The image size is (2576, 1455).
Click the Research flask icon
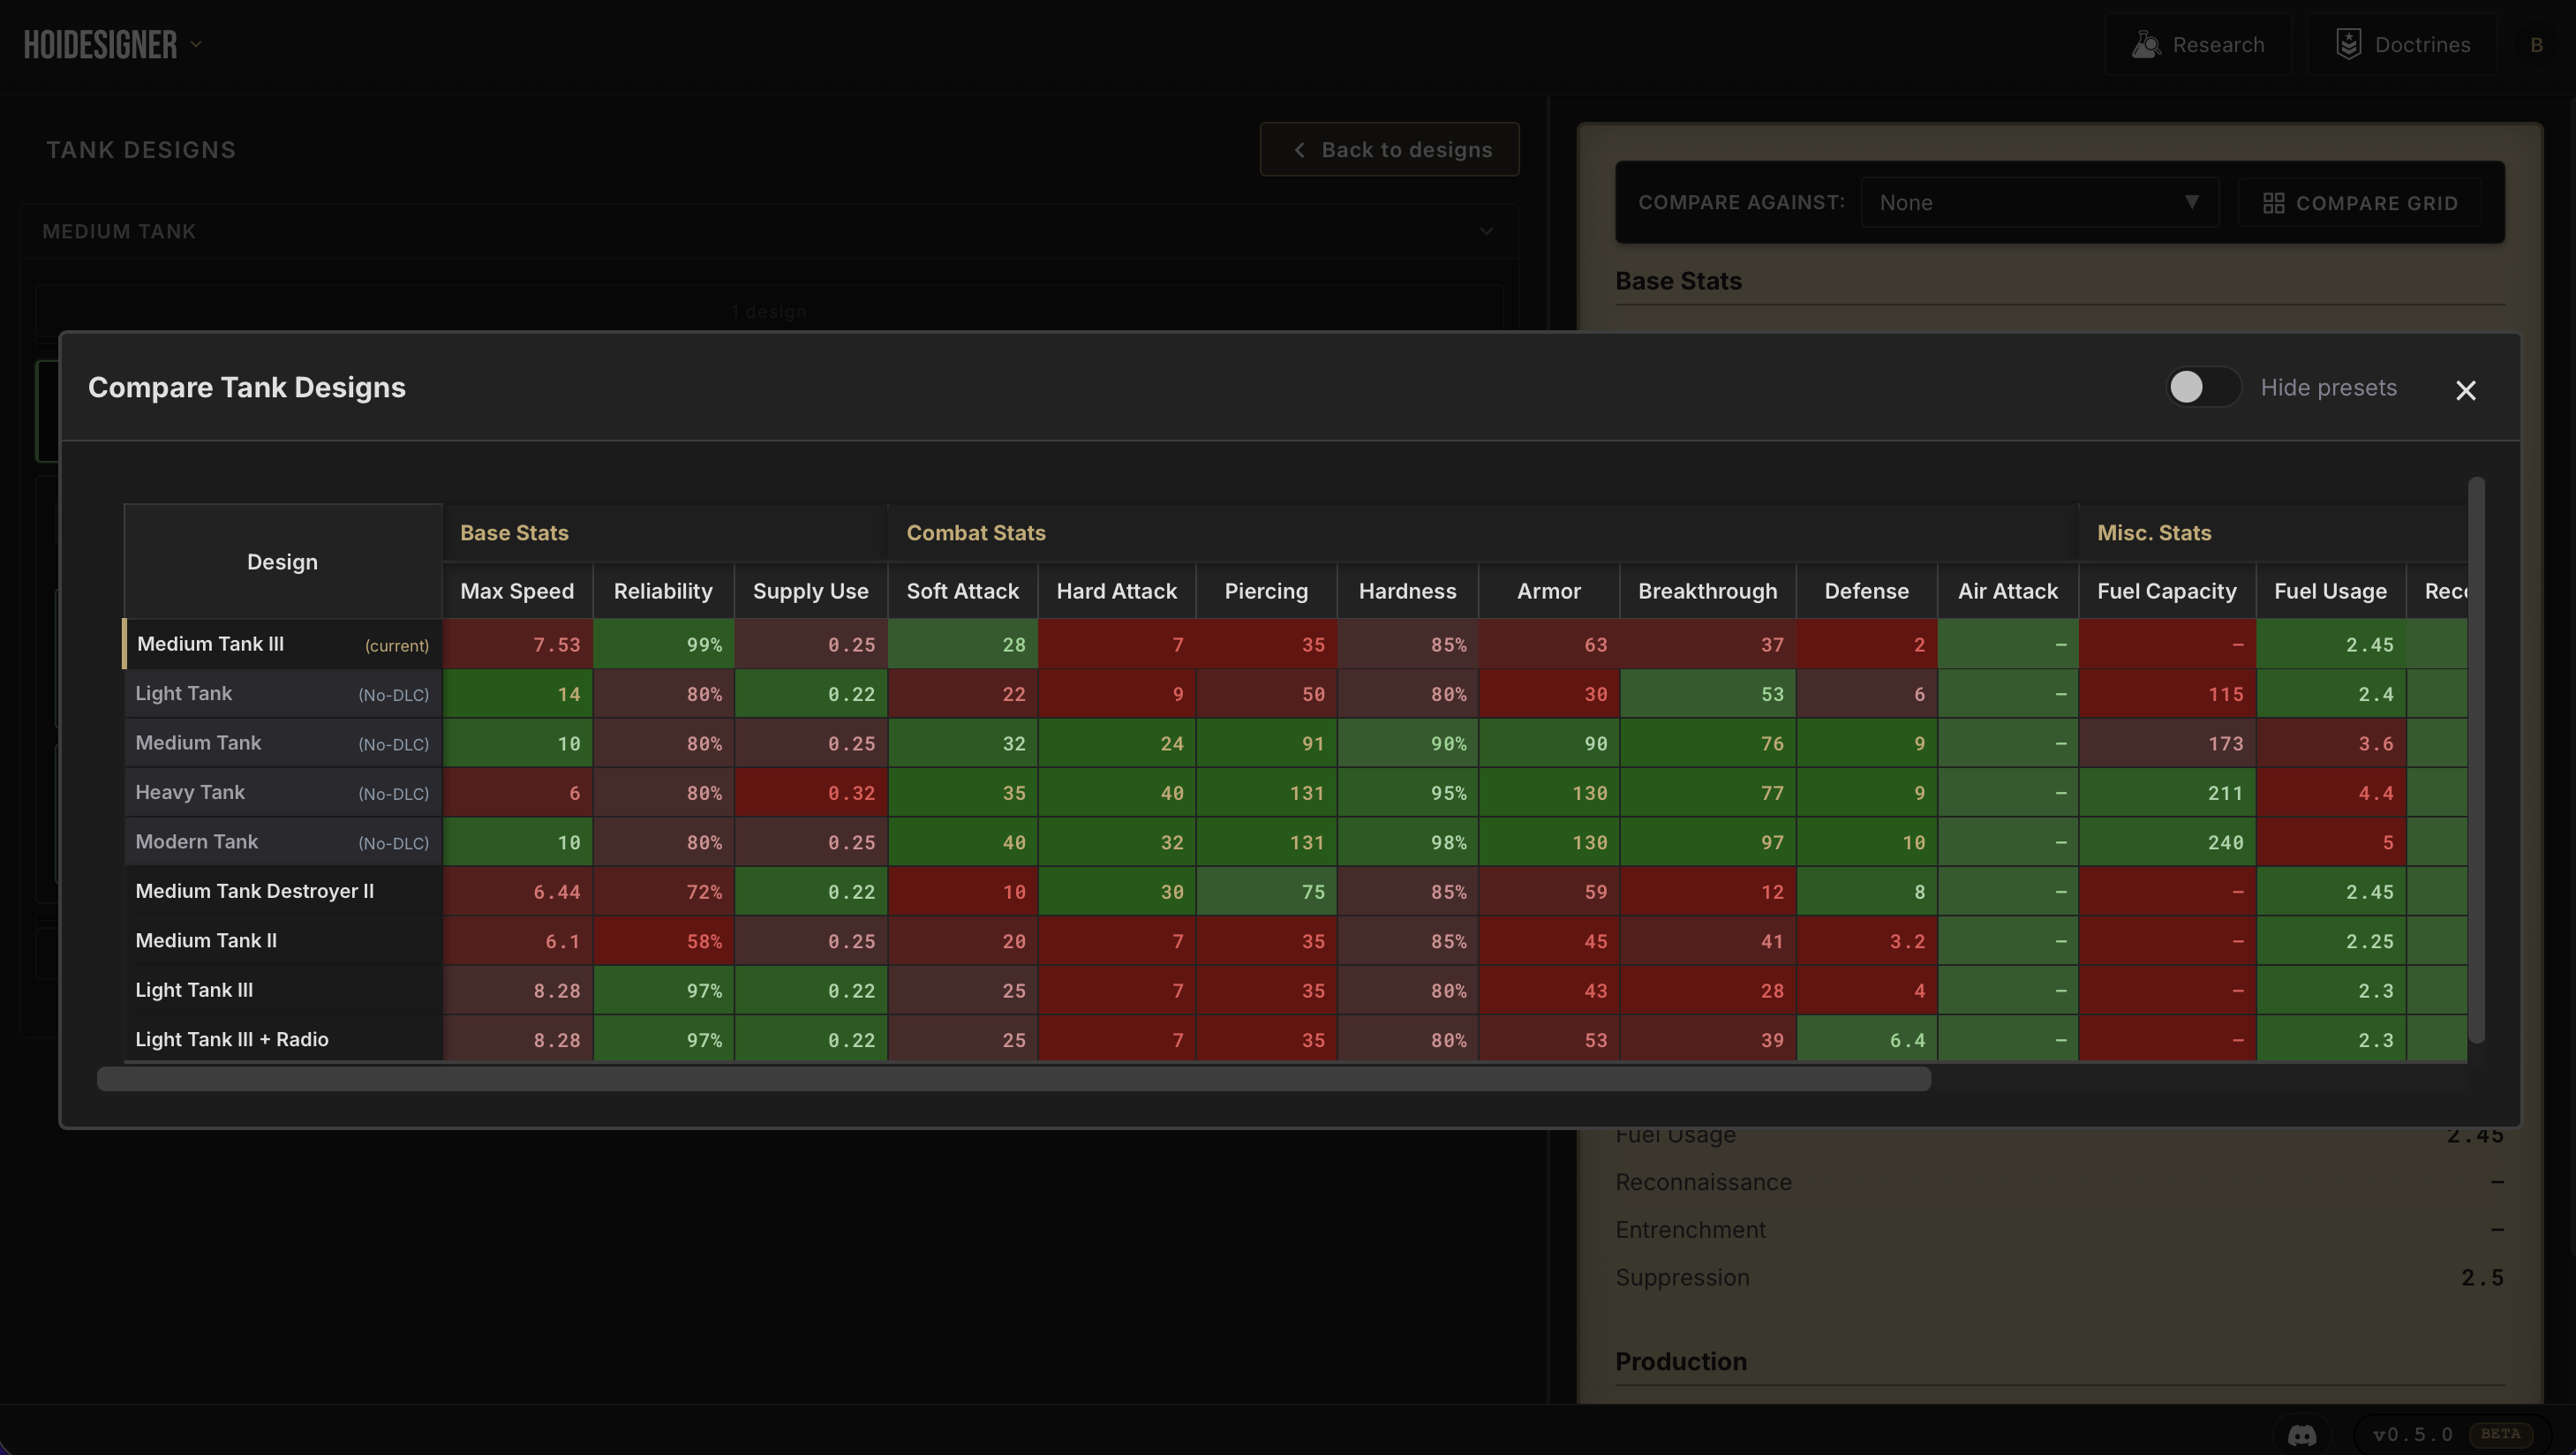(x=2145, y=45)
